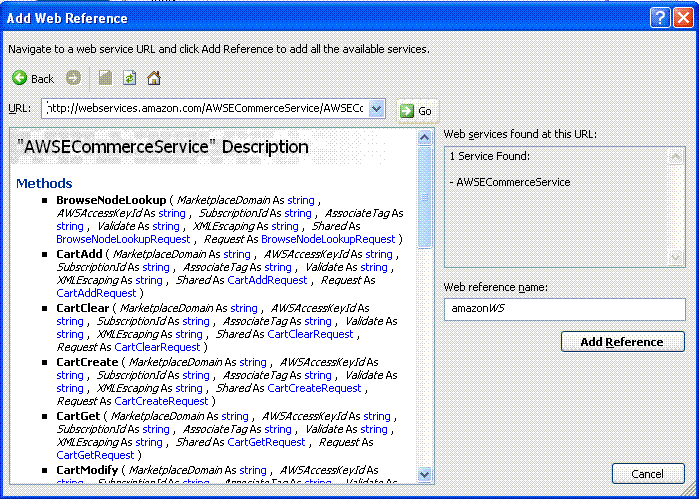Click string link after CartGet MarketplaceDomain

coord(235,416)
